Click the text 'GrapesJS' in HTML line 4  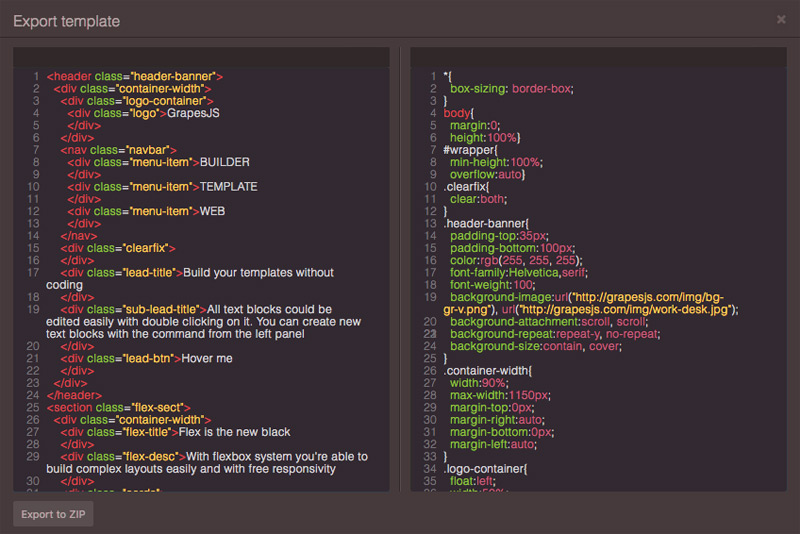click(193, 113)
